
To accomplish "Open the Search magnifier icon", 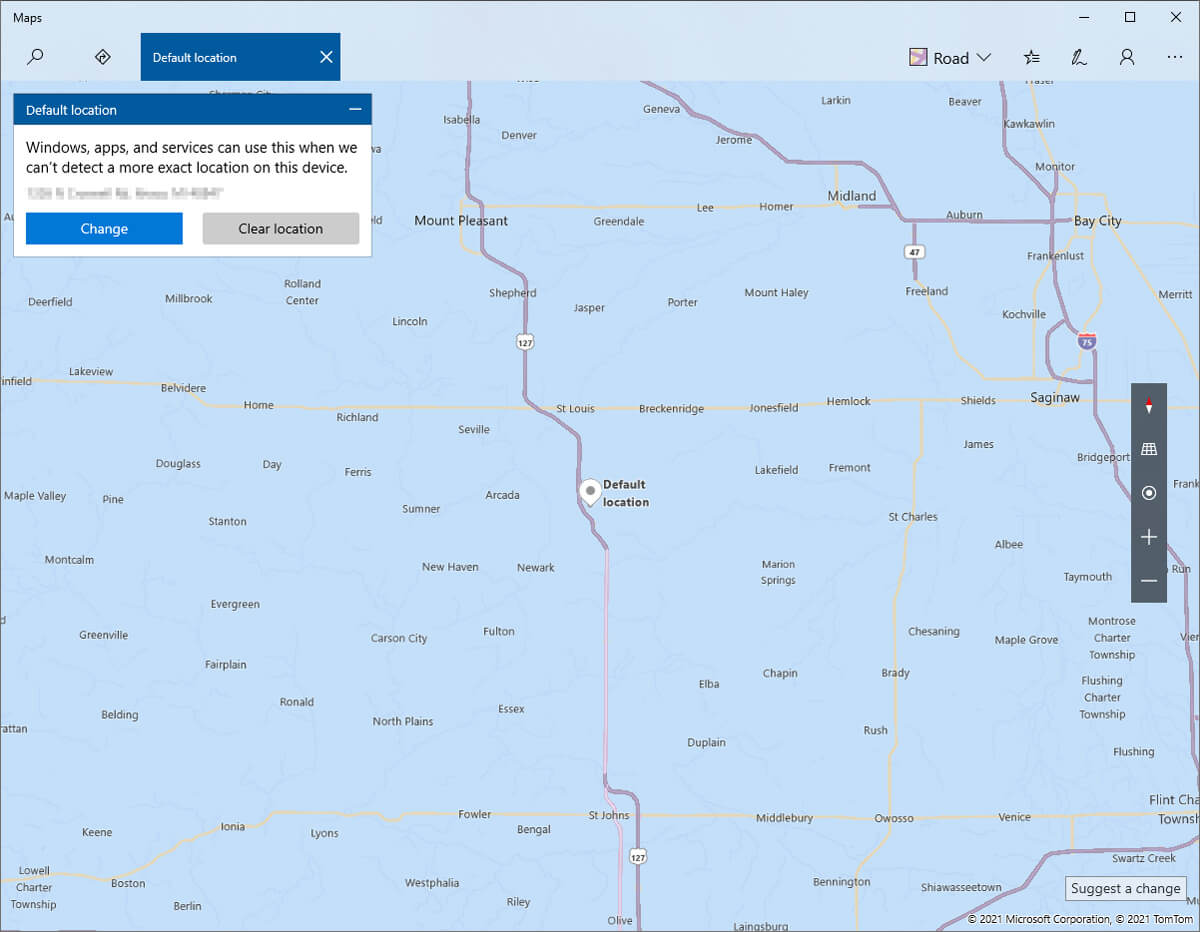I will [x=35, y=57].
